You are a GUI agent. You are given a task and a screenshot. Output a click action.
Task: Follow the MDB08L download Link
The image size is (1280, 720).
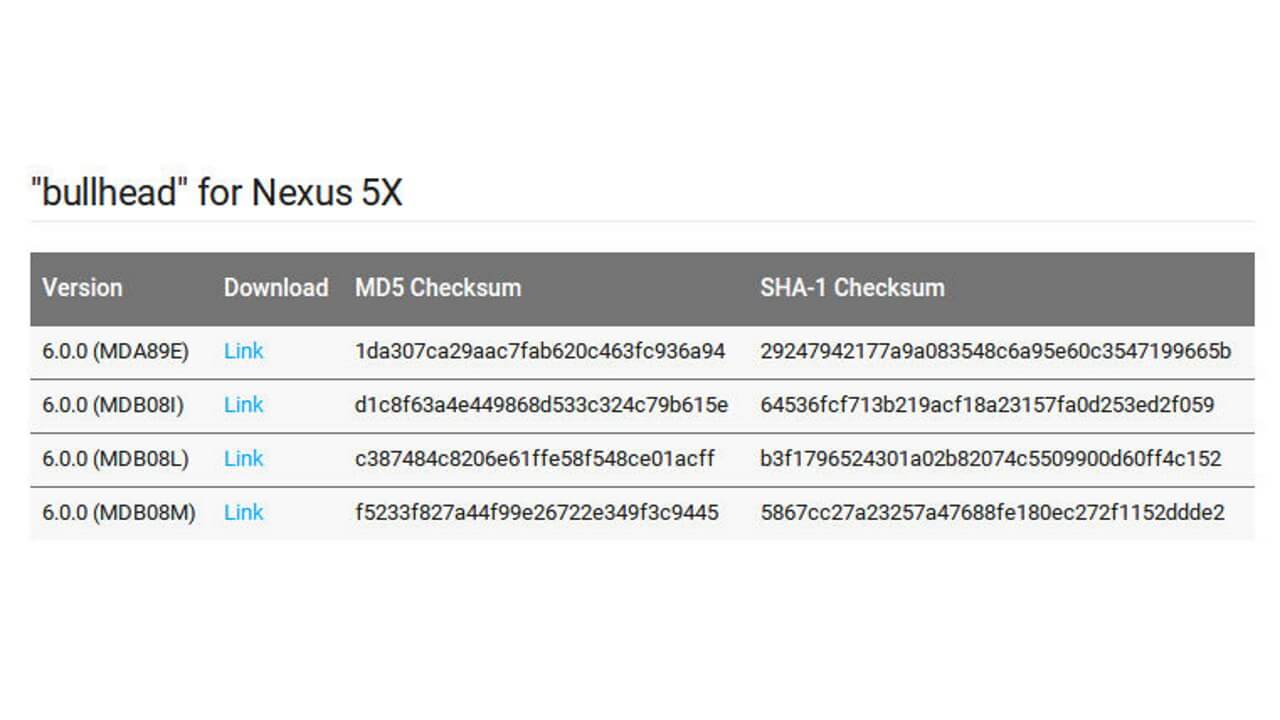coord(243,459)
